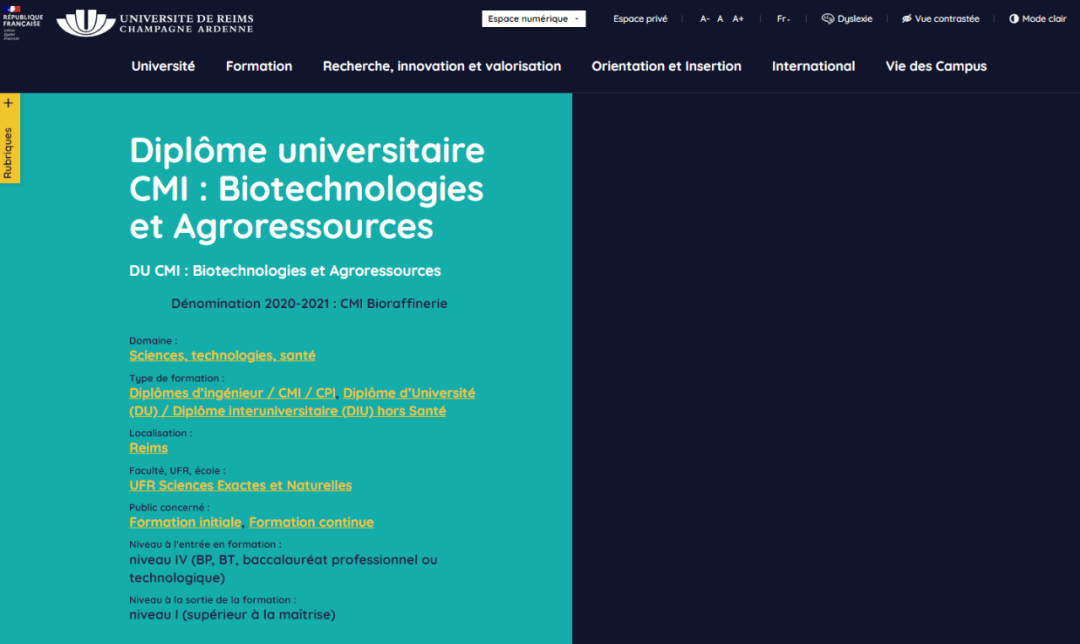This screenshot has height=644, width=1080.
Task: Open the Formation menu
Action: tap(259, 66)
